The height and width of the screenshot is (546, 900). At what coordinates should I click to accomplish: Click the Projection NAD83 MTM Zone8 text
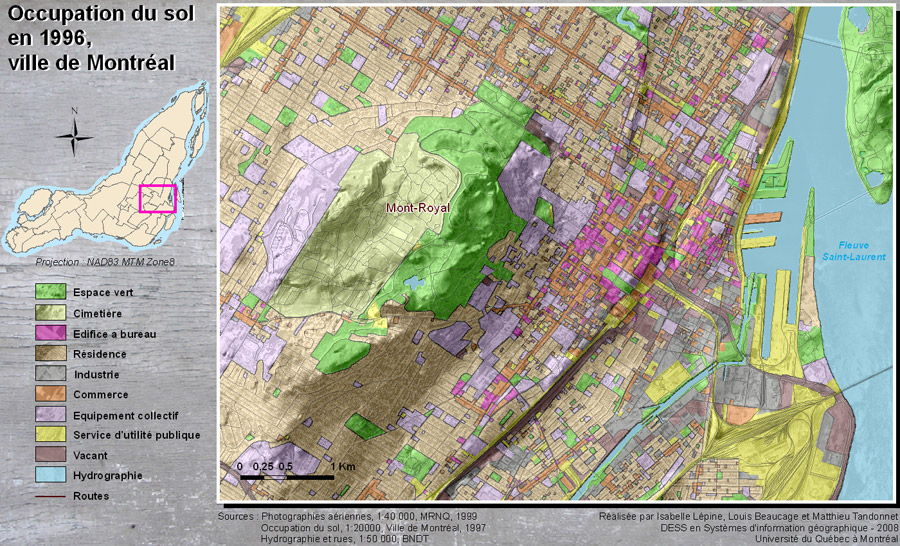104,262
